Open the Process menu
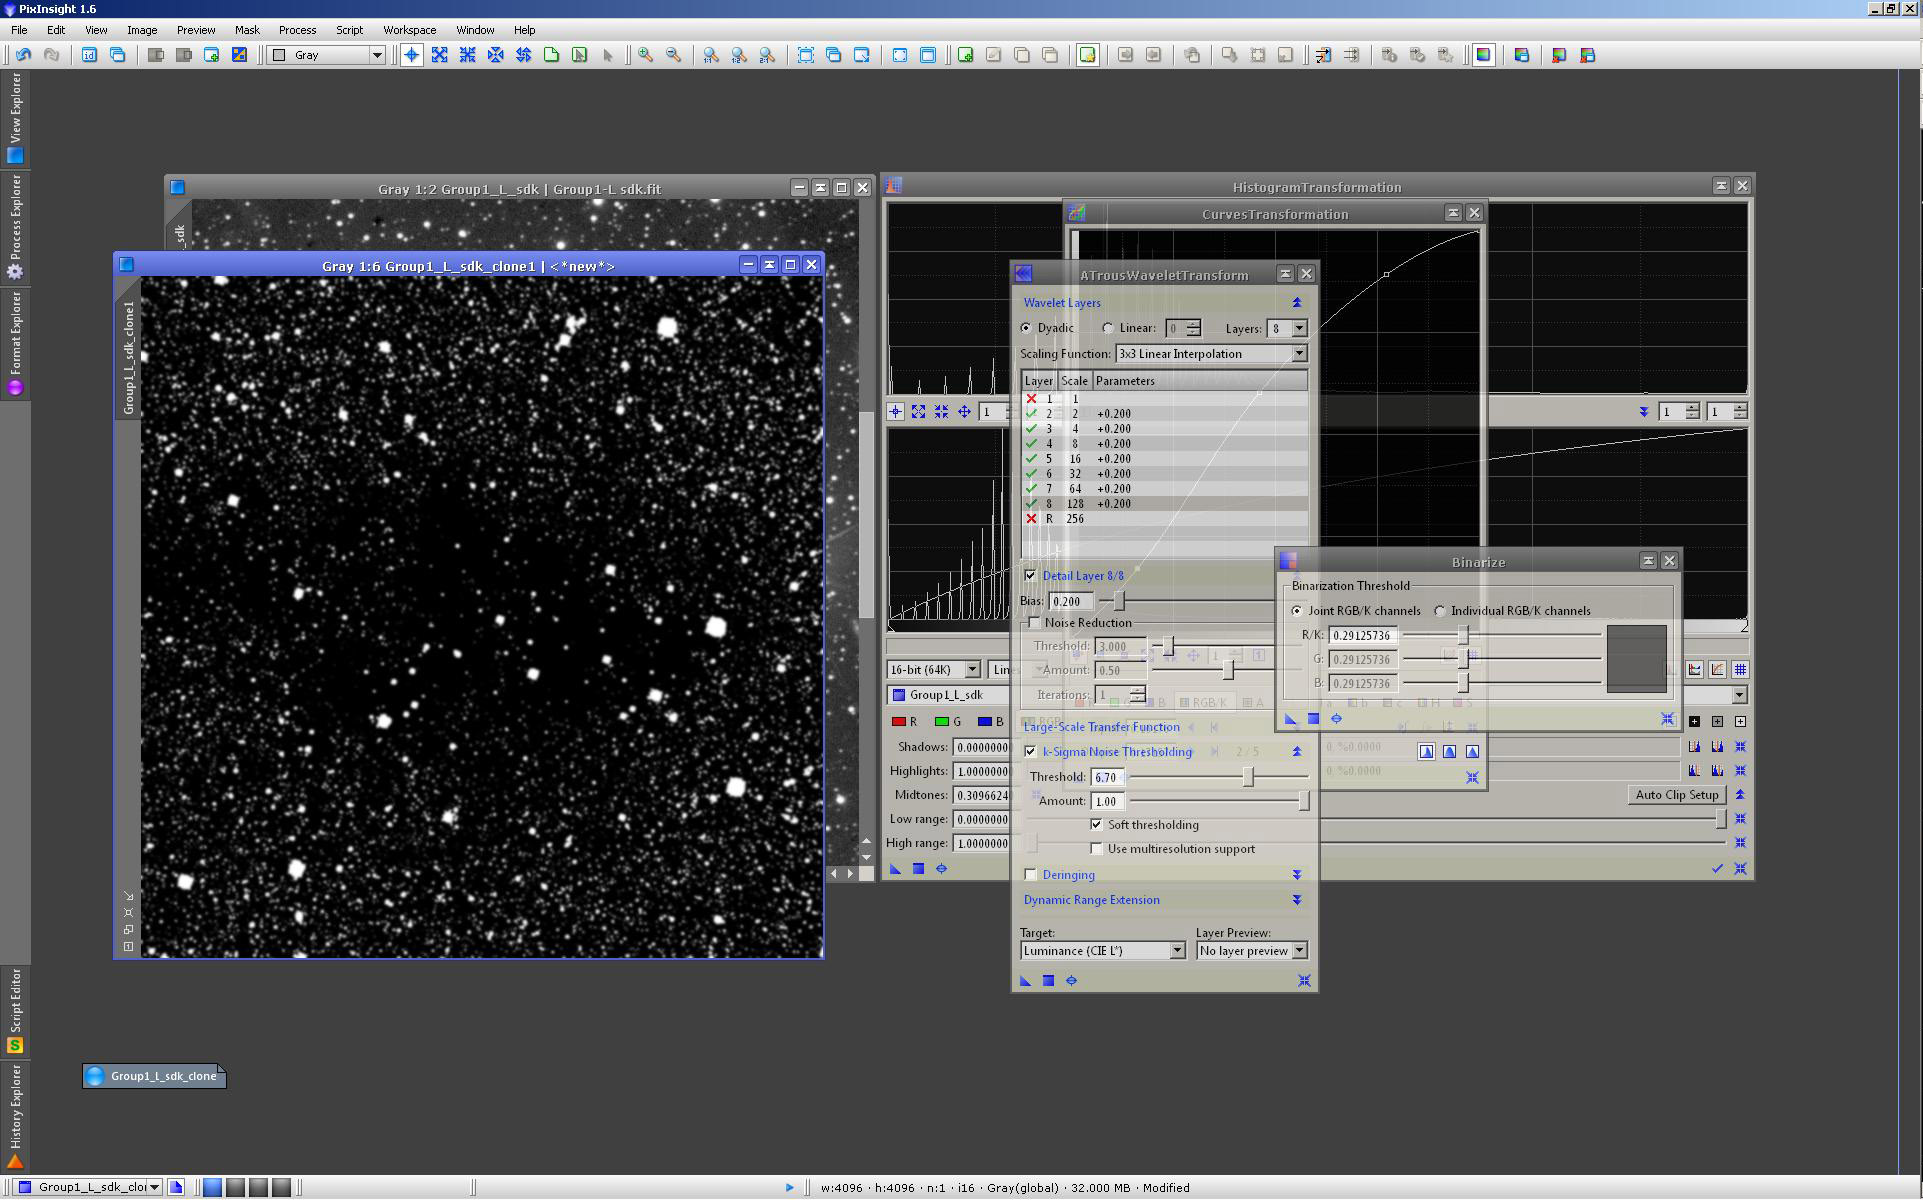Image resolution: width=1923 pixels, height=1200 pixels. click(x=297, y=30)
